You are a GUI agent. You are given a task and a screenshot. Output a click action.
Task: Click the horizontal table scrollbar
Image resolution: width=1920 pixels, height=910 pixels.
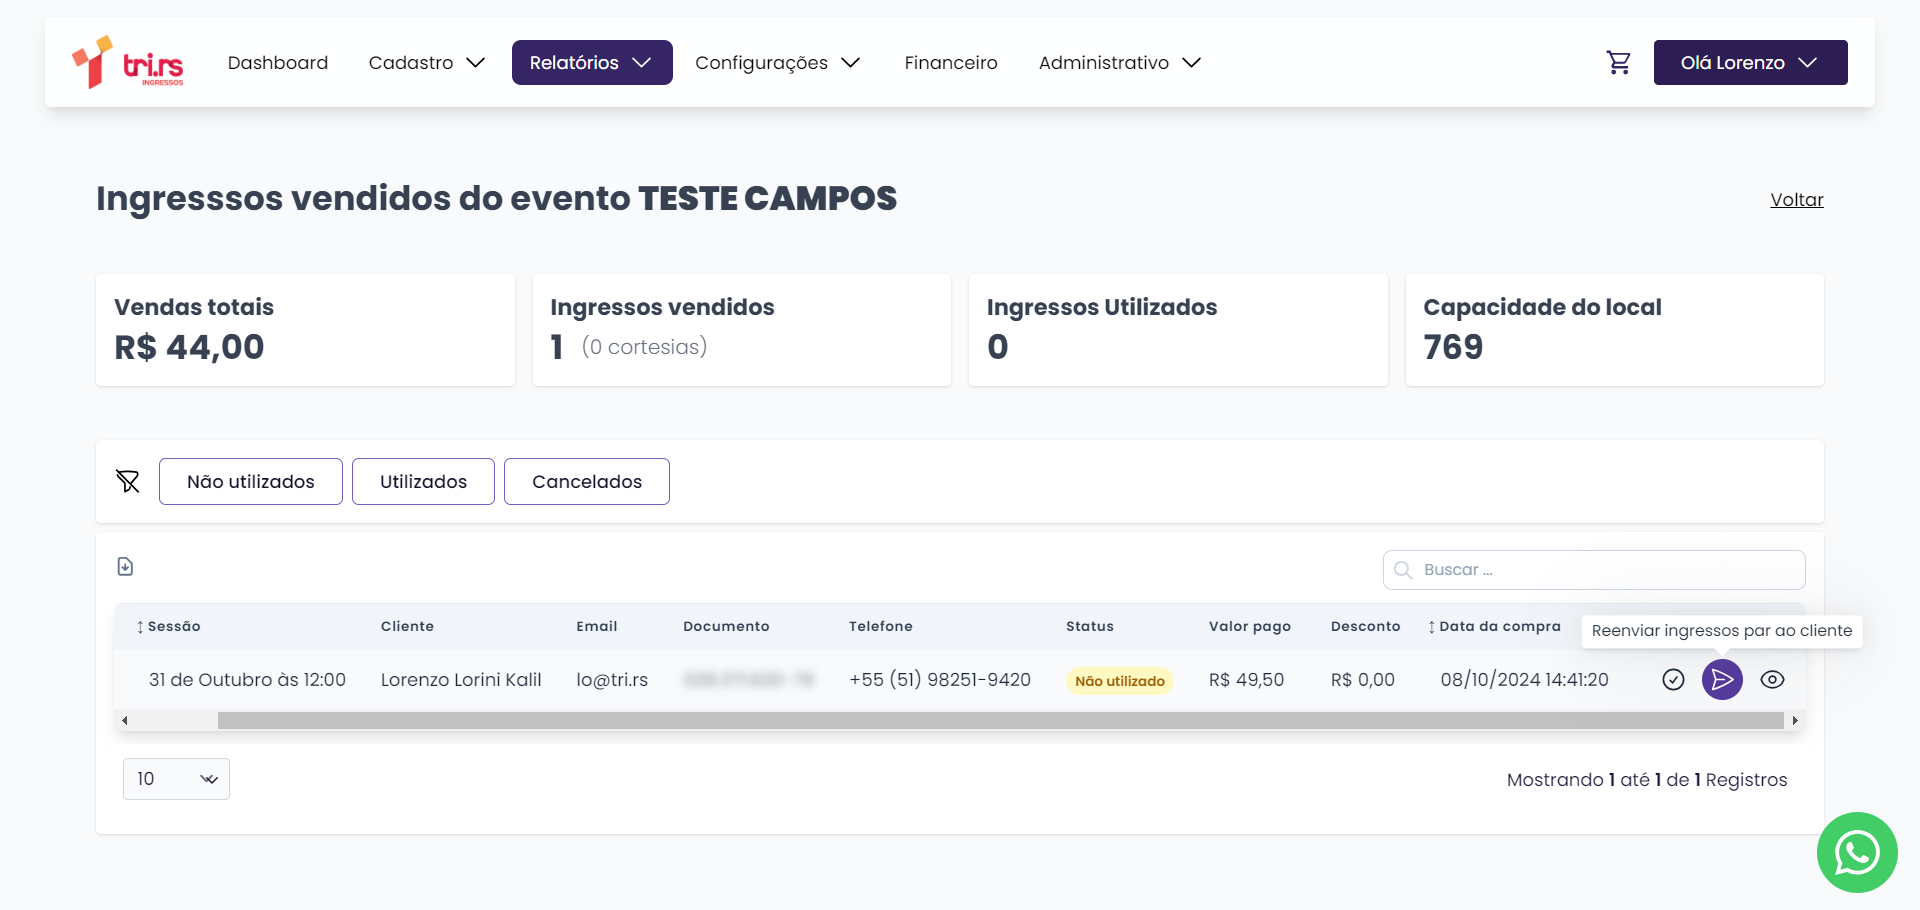pyautogui.click(x=1000, y=720)
